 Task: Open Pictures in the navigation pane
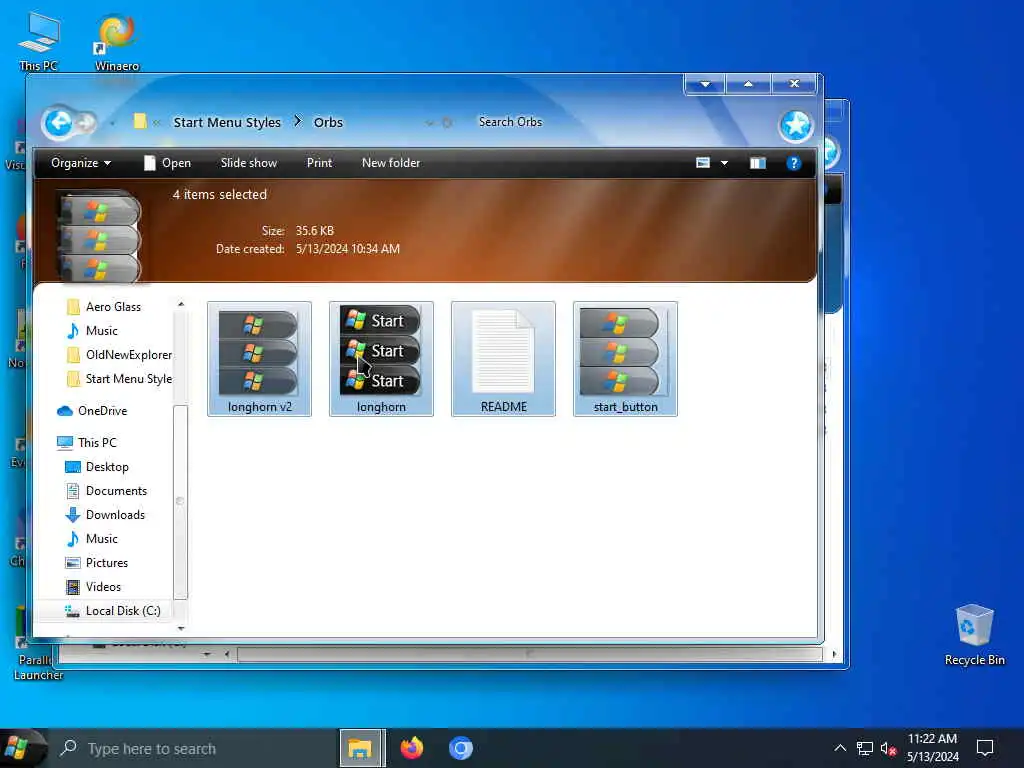(x=97, y=563)
